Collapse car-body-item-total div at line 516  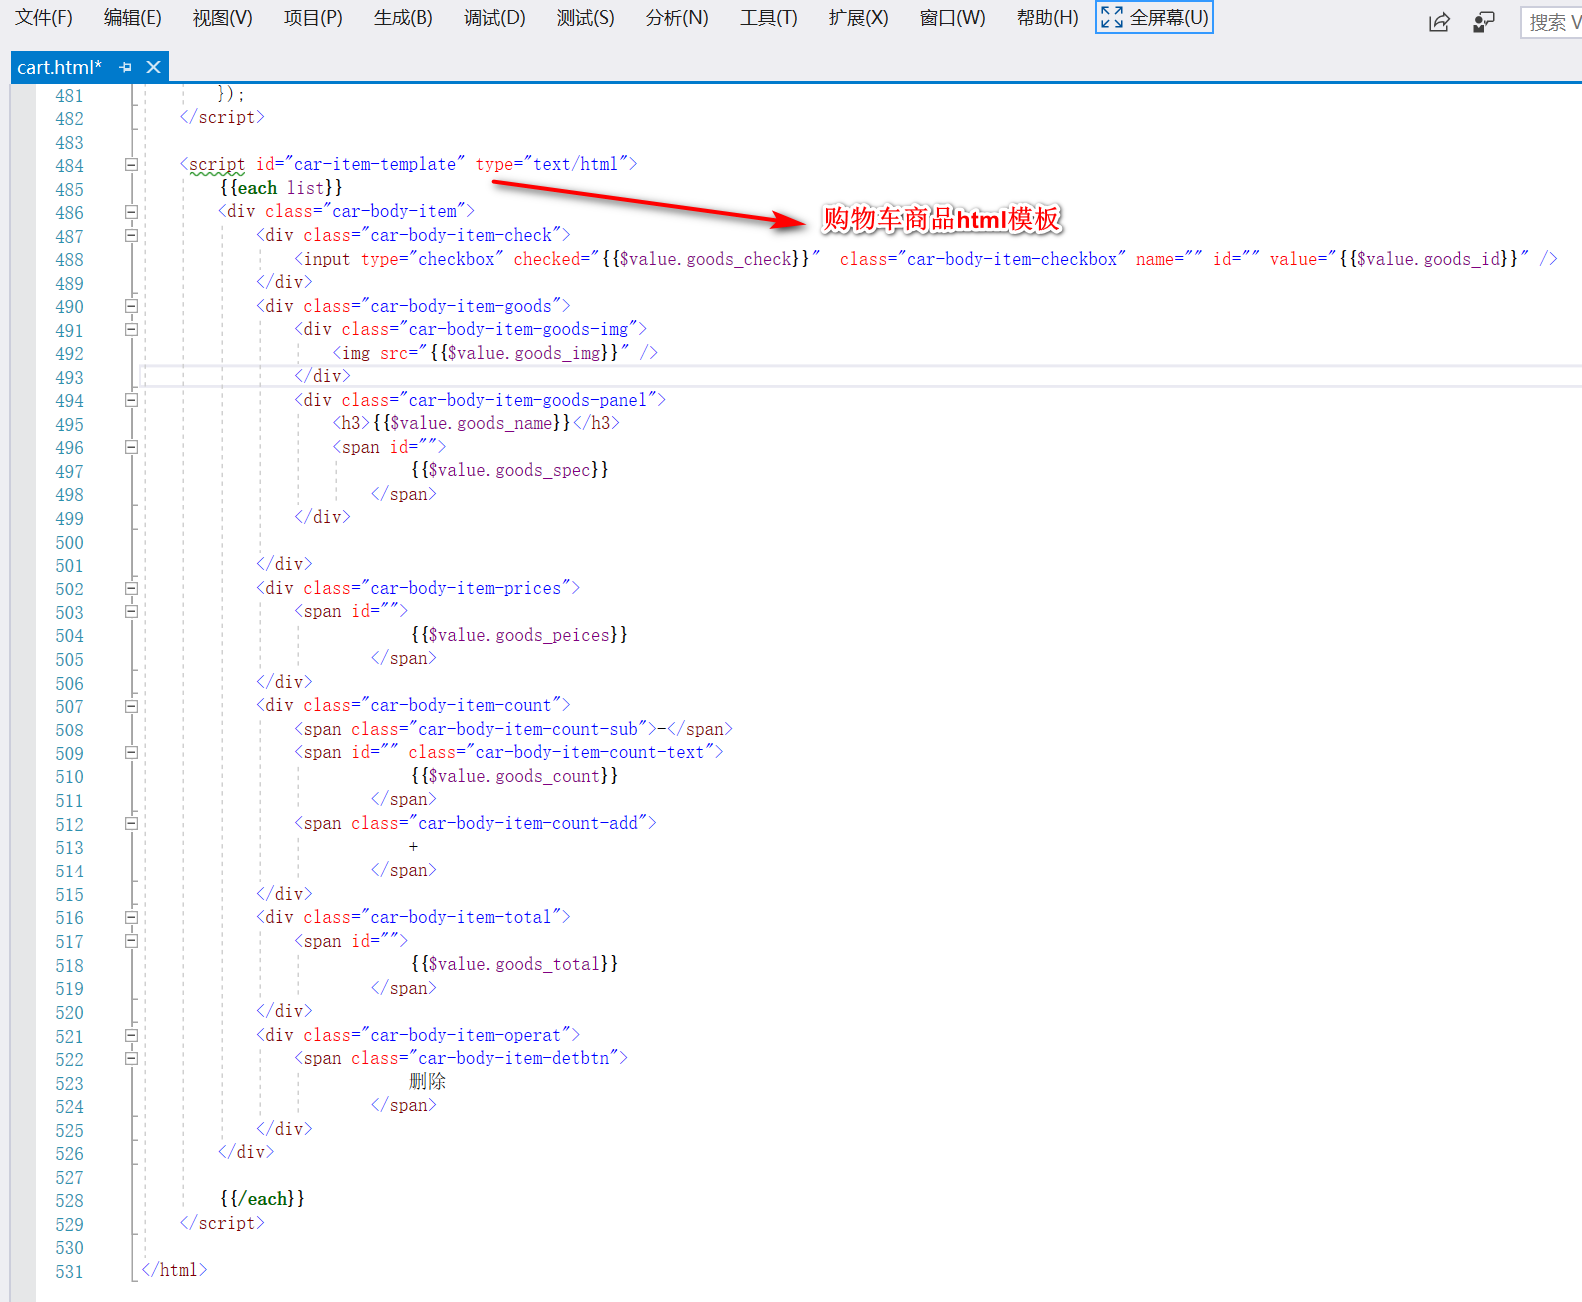click(x=131, y=917)
